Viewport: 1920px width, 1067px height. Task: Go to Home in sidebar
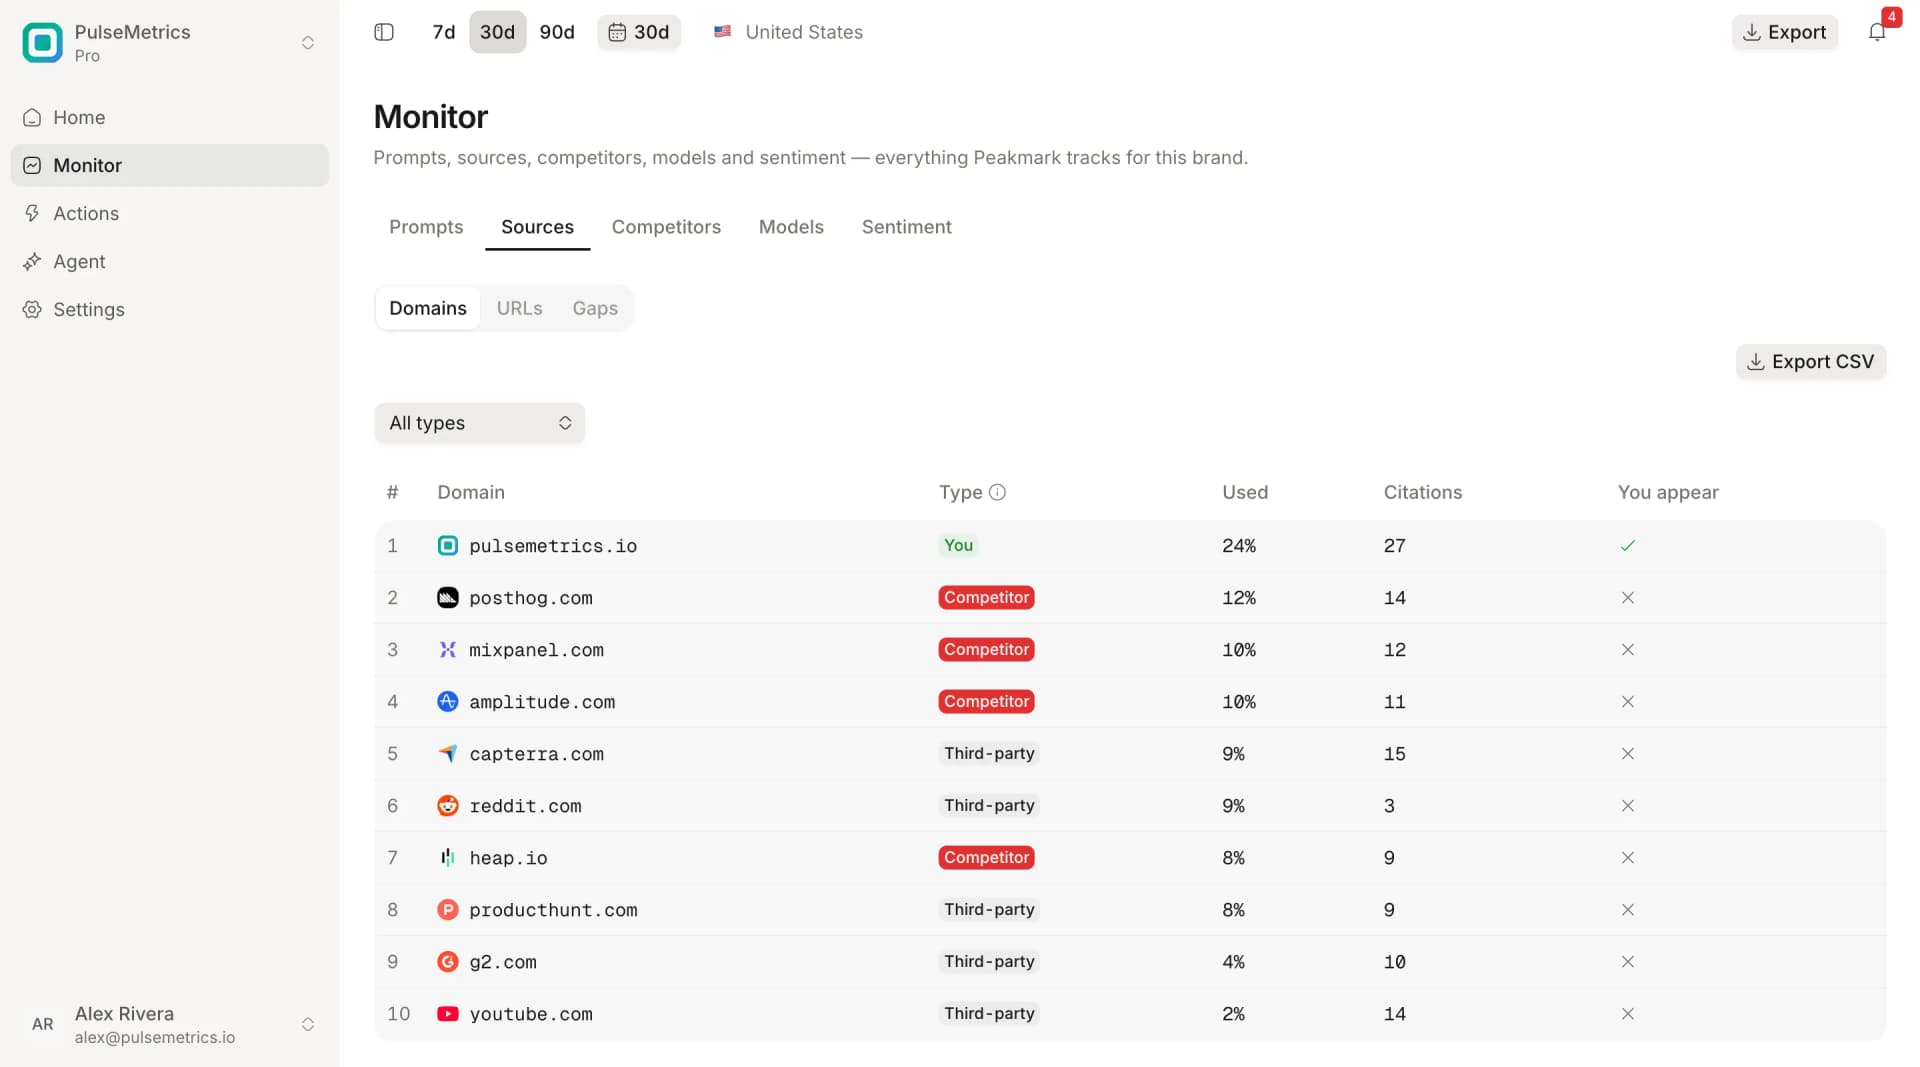170,117
